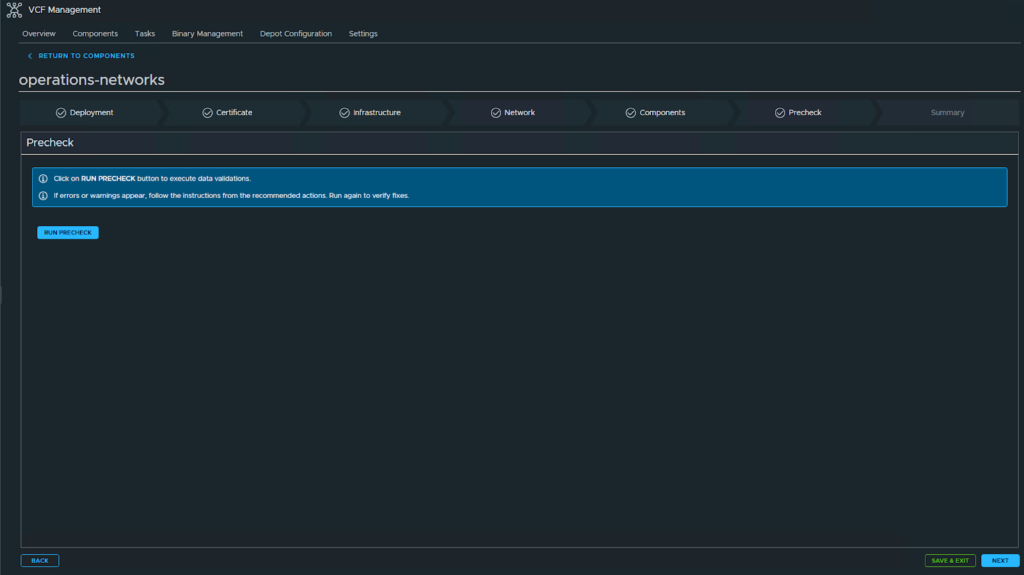This screenshot has width=1024, height=575.
Task: Select the Precheck wizard step label
Action: click(x=805, y=112)
